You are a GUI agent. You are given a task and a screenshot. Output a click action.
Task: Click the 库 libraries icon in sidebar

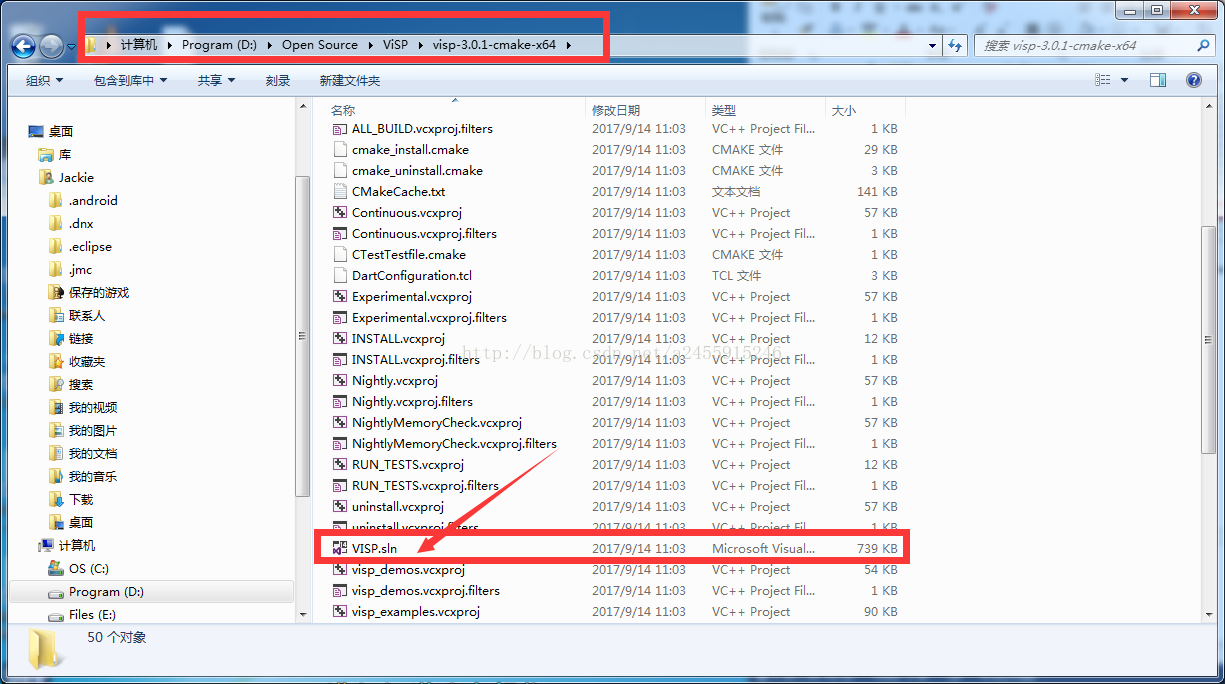click(x=46, y=154)
